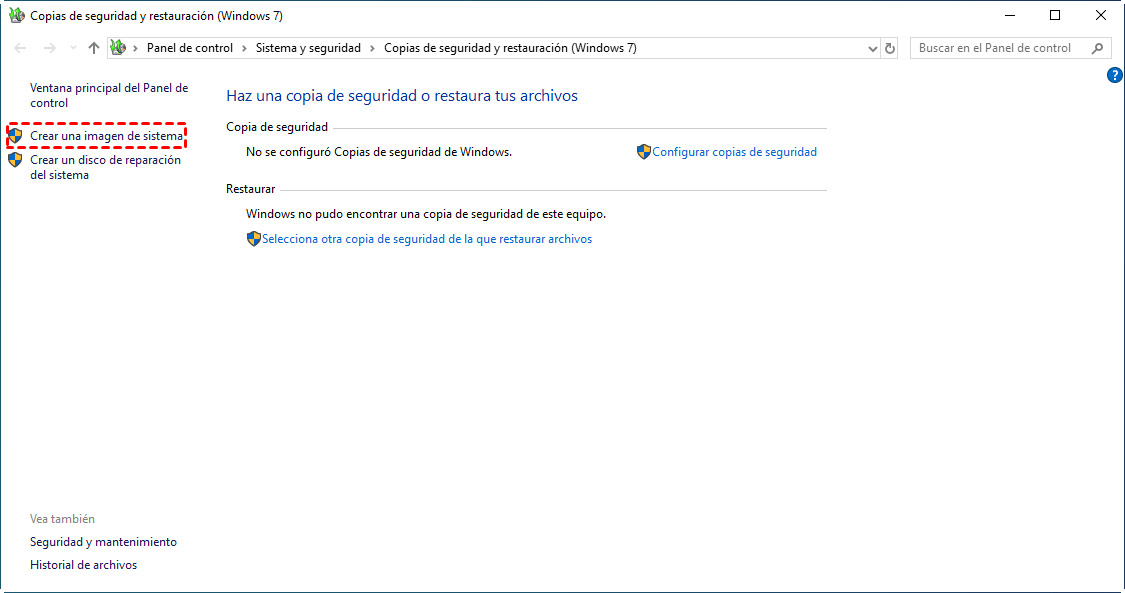Open the address bar history dropdown
The image size is (1125, 593).
point(872,49)
